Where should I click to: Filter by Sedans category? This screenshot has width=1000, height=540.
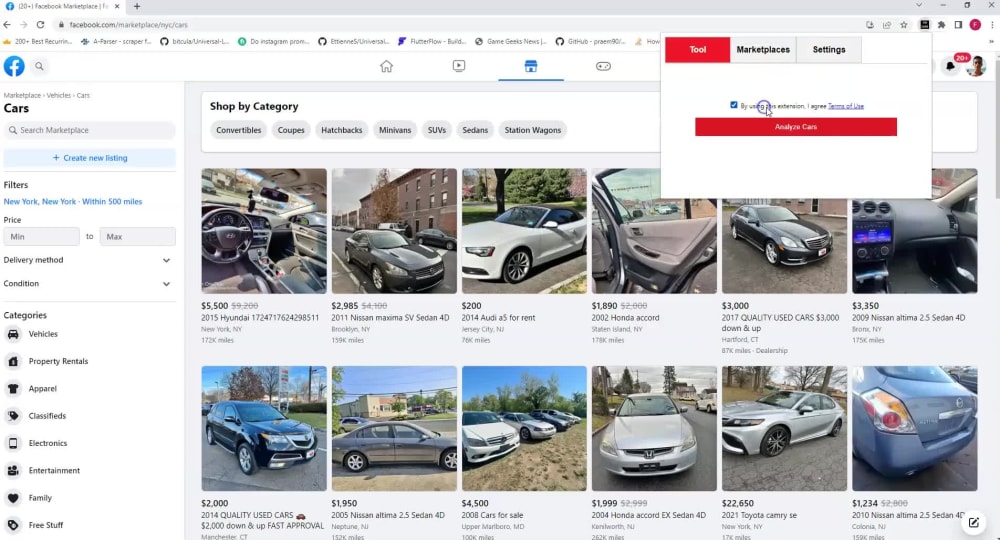tap(475, 130)
